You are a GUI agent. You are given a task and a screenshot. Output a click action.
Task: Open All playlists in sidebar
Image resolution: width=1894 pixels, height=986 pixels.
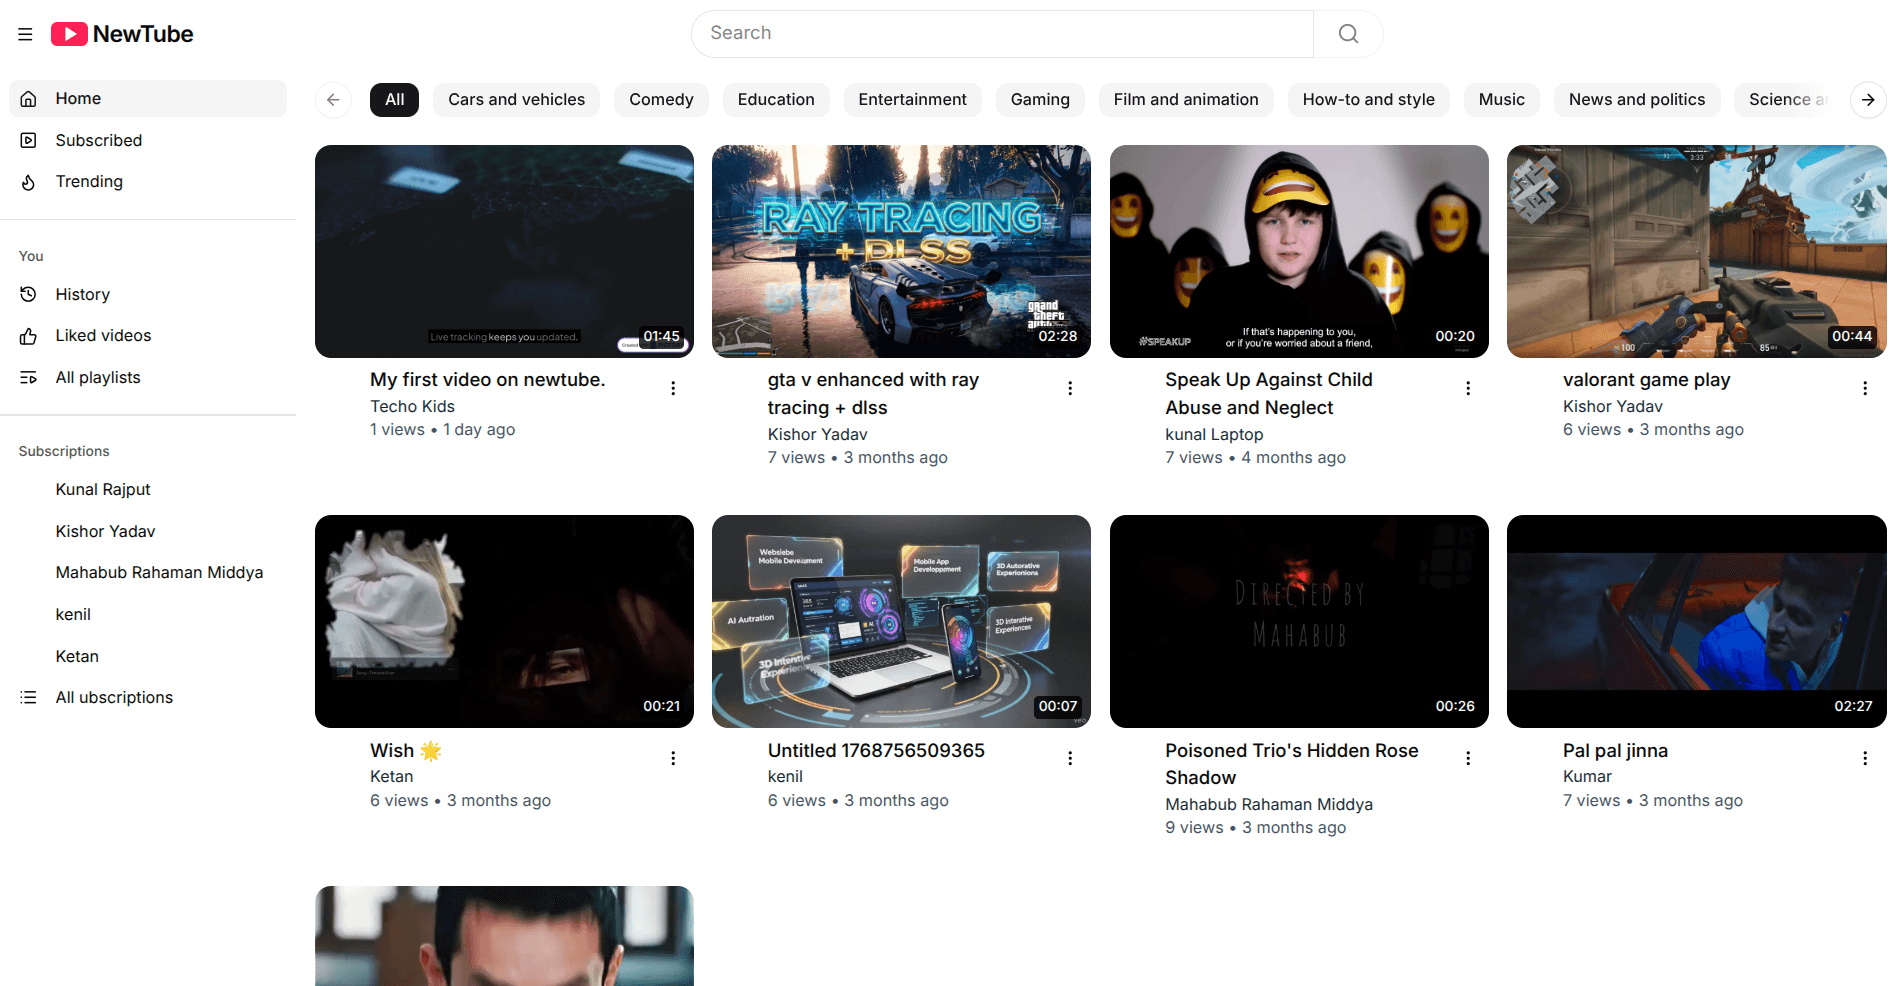coord(148,377)
